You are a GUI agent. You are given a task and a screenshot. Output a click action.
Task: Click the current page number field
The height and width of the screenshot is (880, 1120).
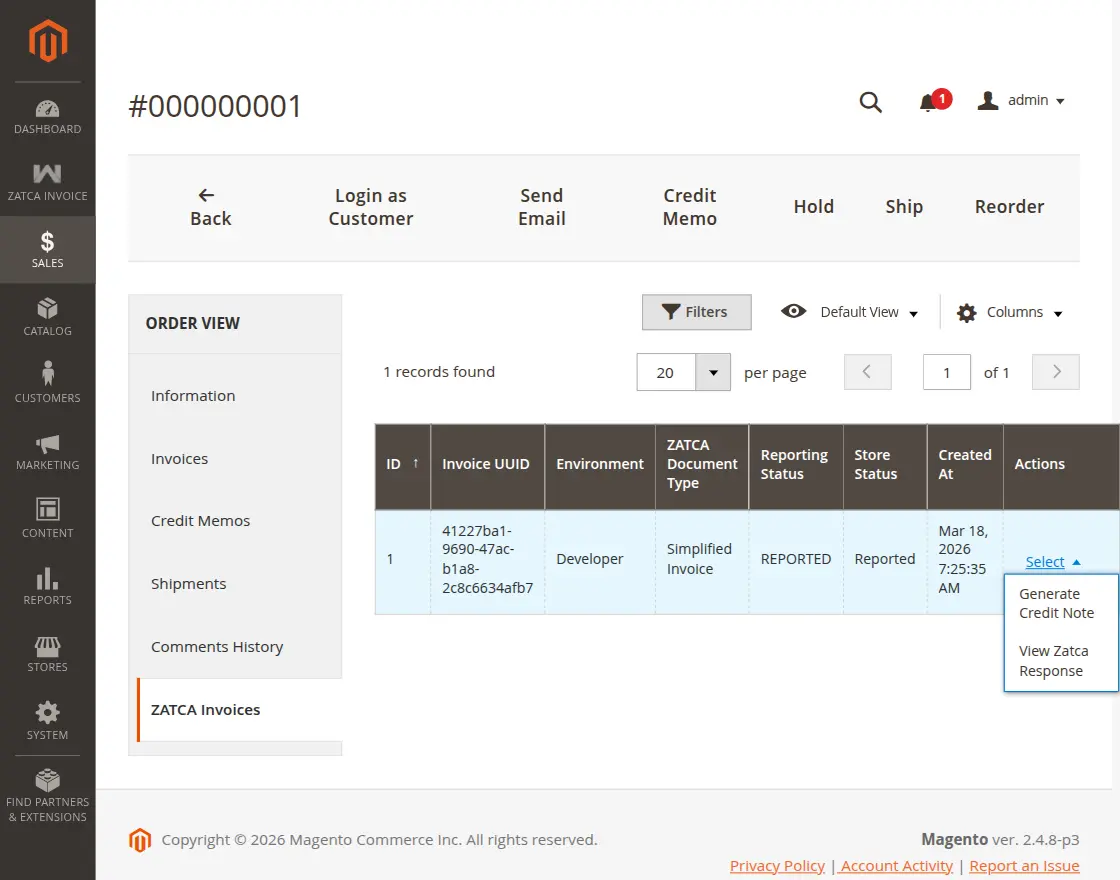[946, 372]
